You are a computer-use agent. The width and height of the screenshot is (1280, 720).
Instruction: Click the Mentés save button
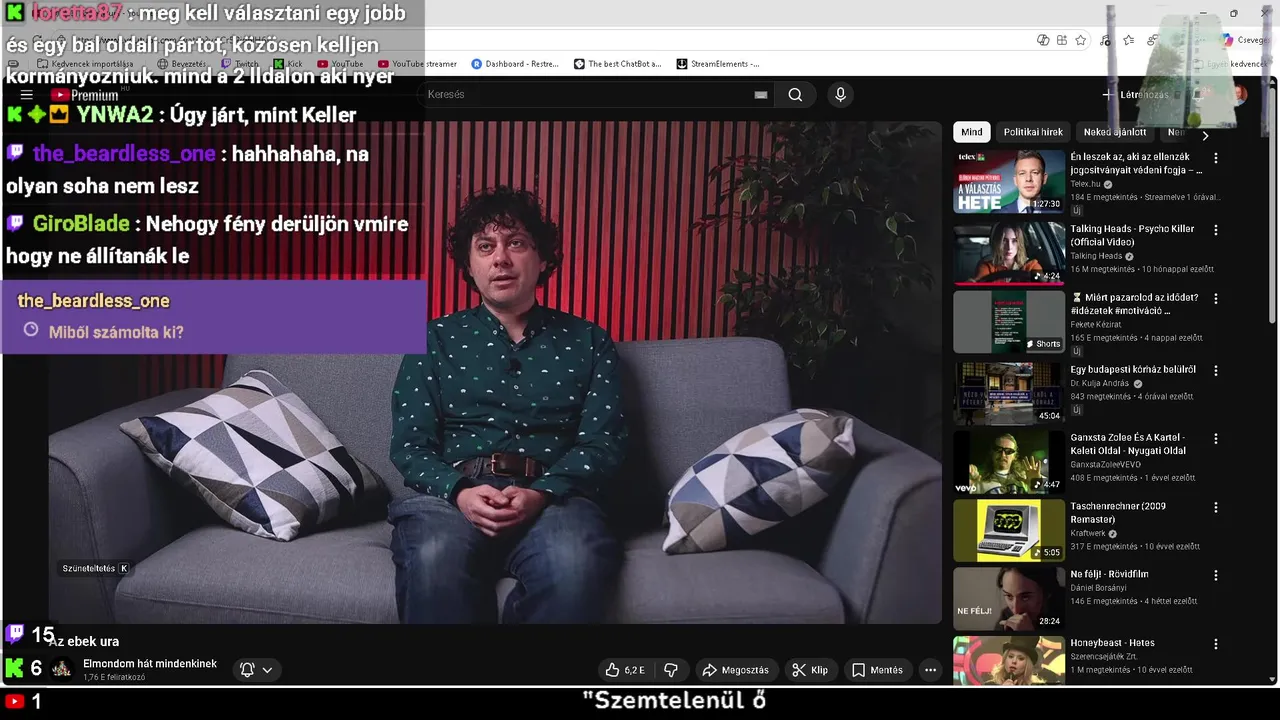[x=877, y=670]
